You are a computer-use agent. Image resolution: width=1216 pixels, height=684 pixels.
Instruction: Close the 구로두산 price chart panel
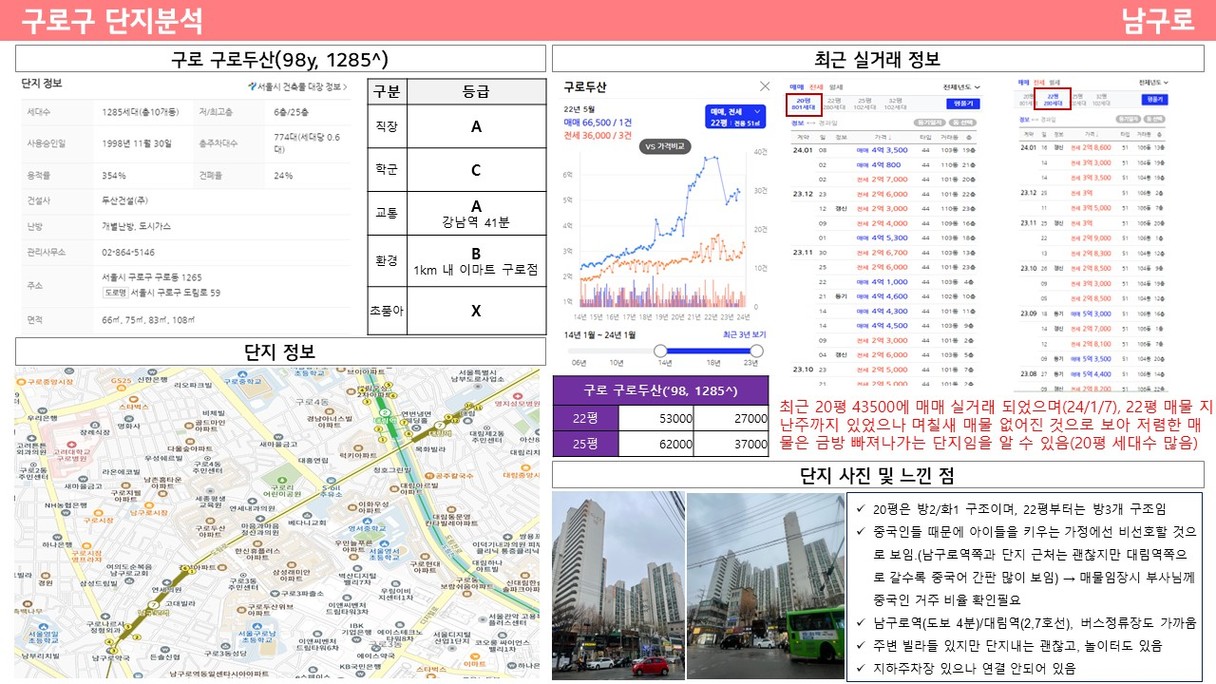[x=765, y=87]
